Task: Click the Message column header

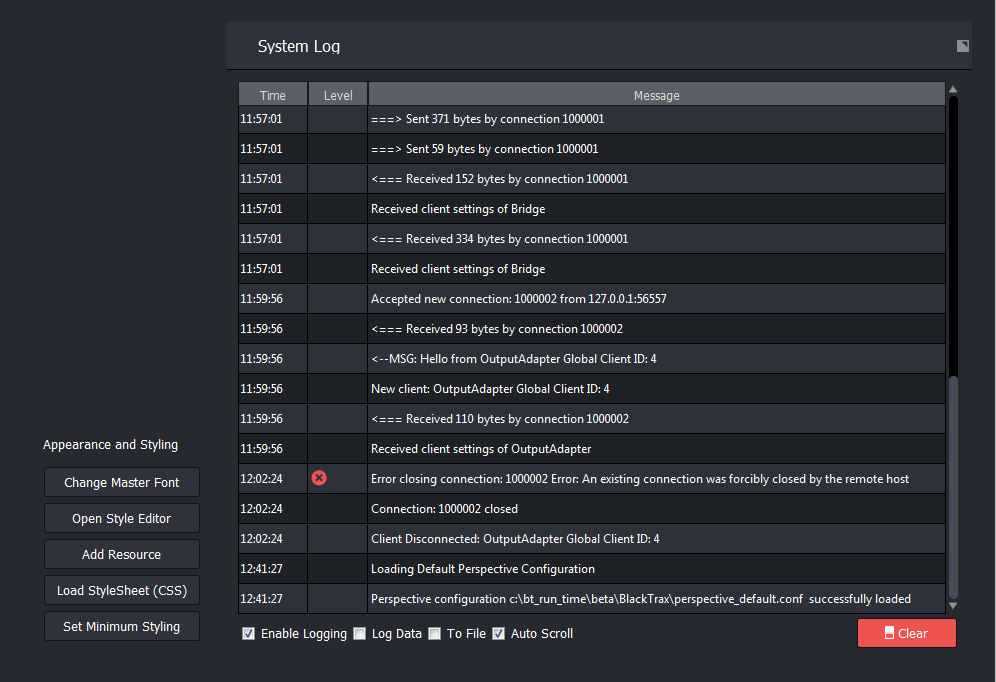Action: [x=656, y=95]
